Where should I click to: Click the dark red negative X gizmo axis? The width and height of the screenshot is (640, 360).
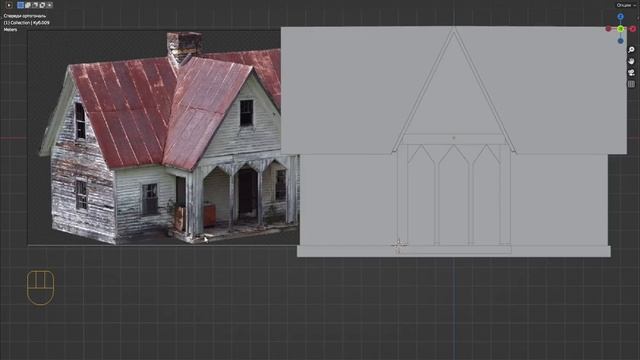pos(608,29)
